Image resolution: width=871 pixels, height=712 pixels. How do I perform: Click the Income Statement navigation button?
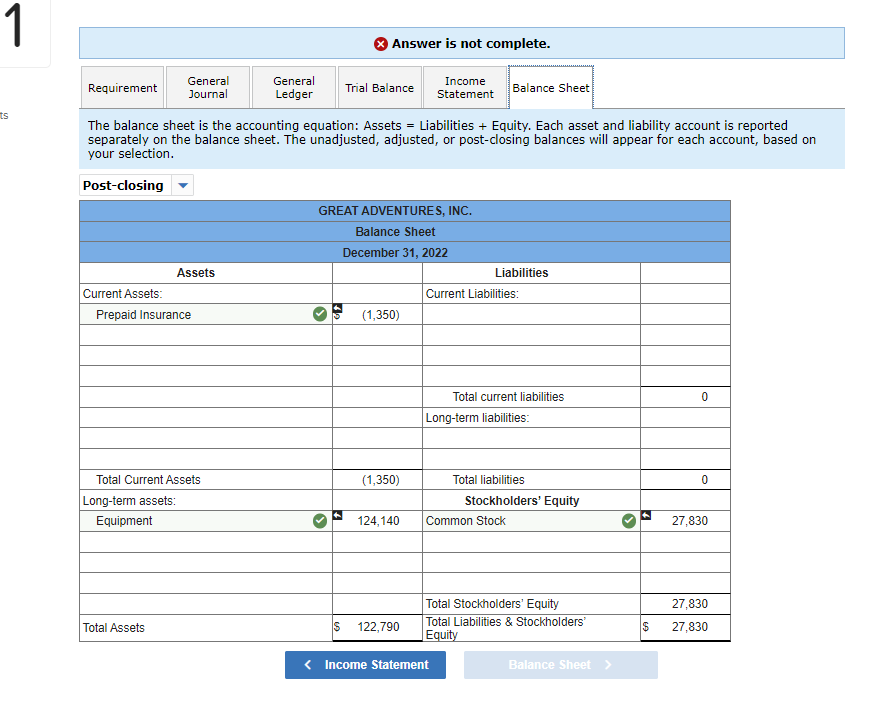[365, 664]
